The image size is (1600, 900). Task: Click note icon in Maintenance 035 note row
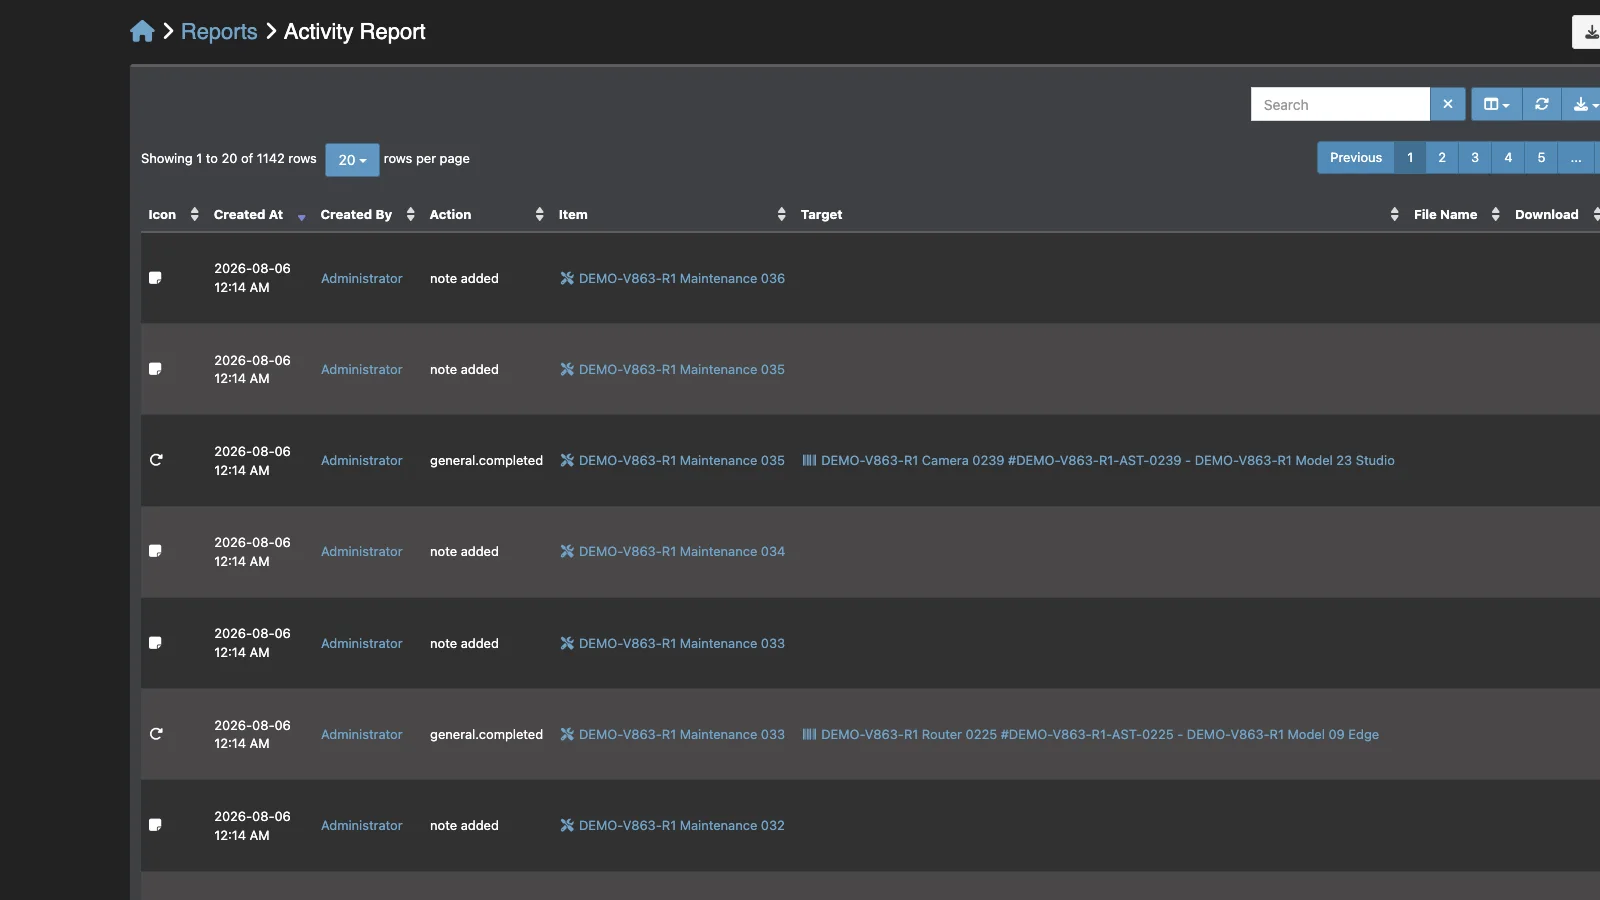[155, 369]
